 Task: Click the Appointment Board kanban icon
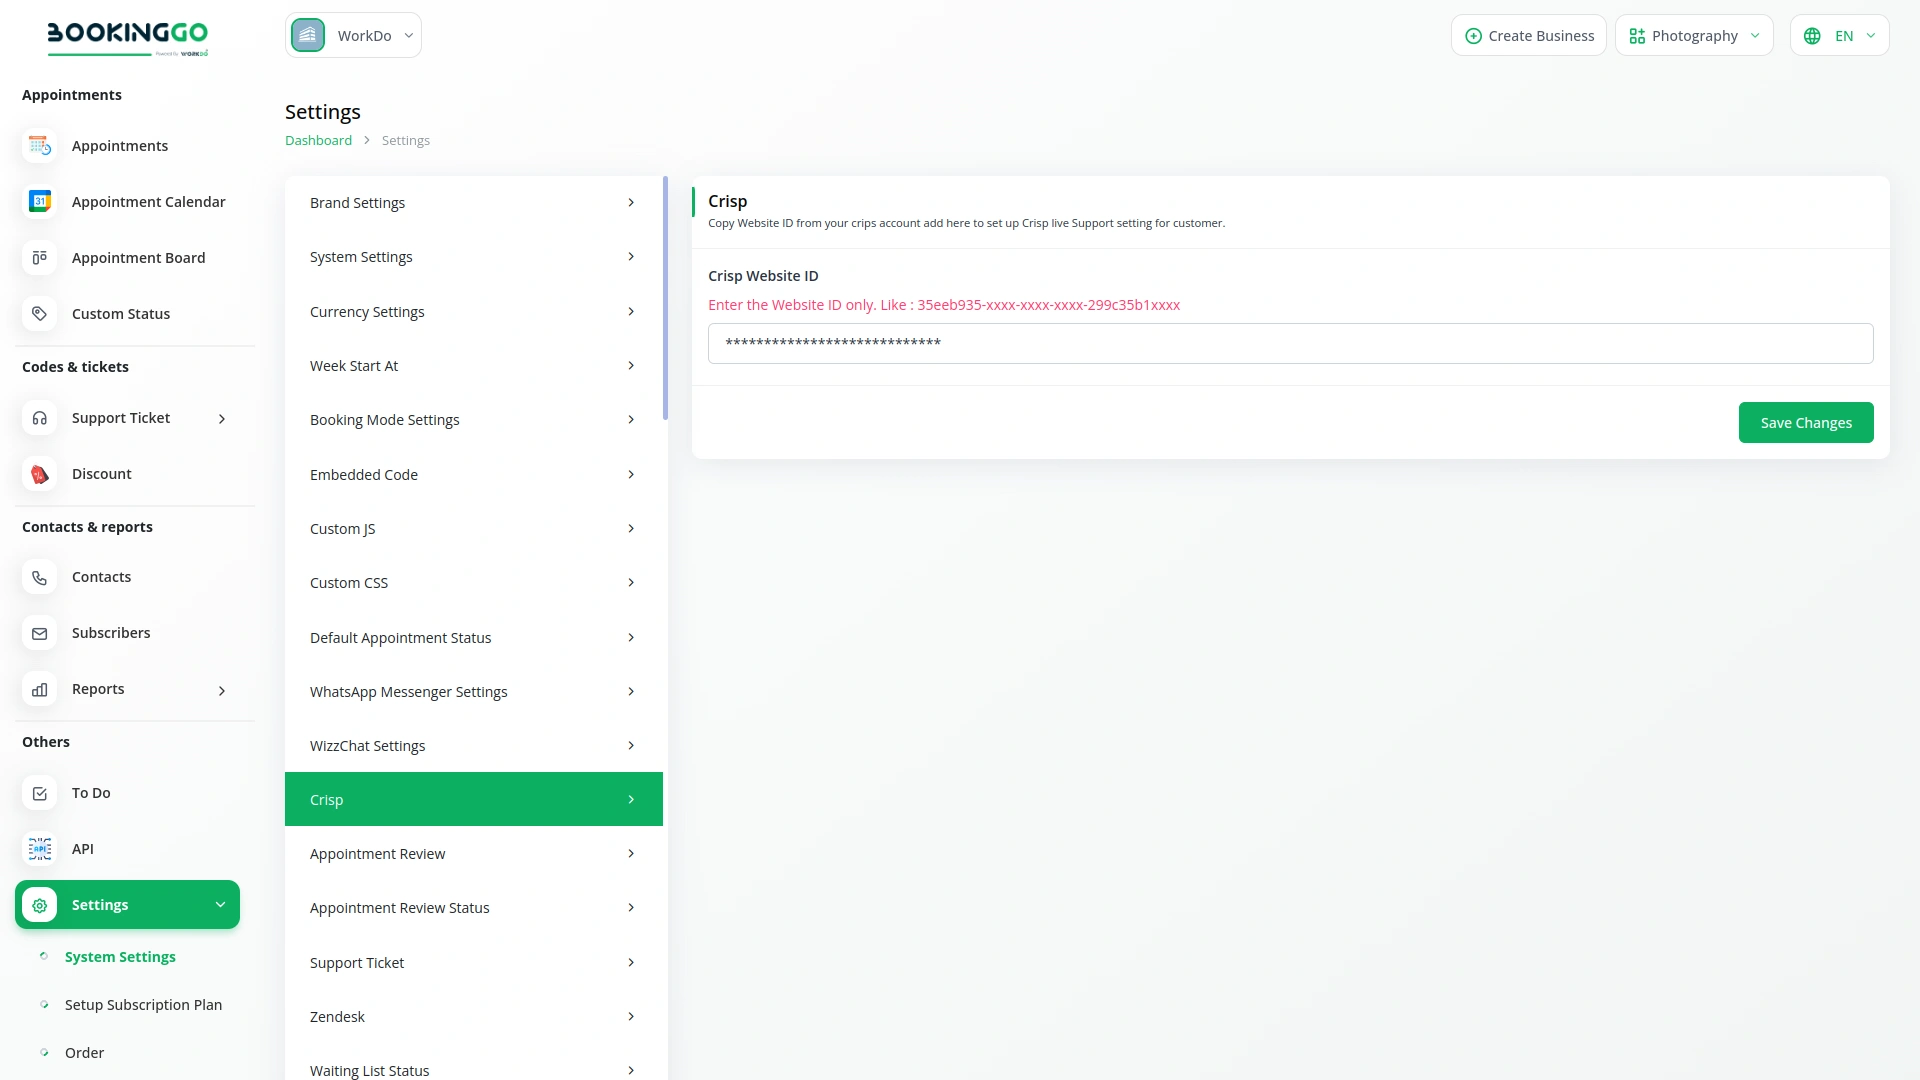[39, 258]
